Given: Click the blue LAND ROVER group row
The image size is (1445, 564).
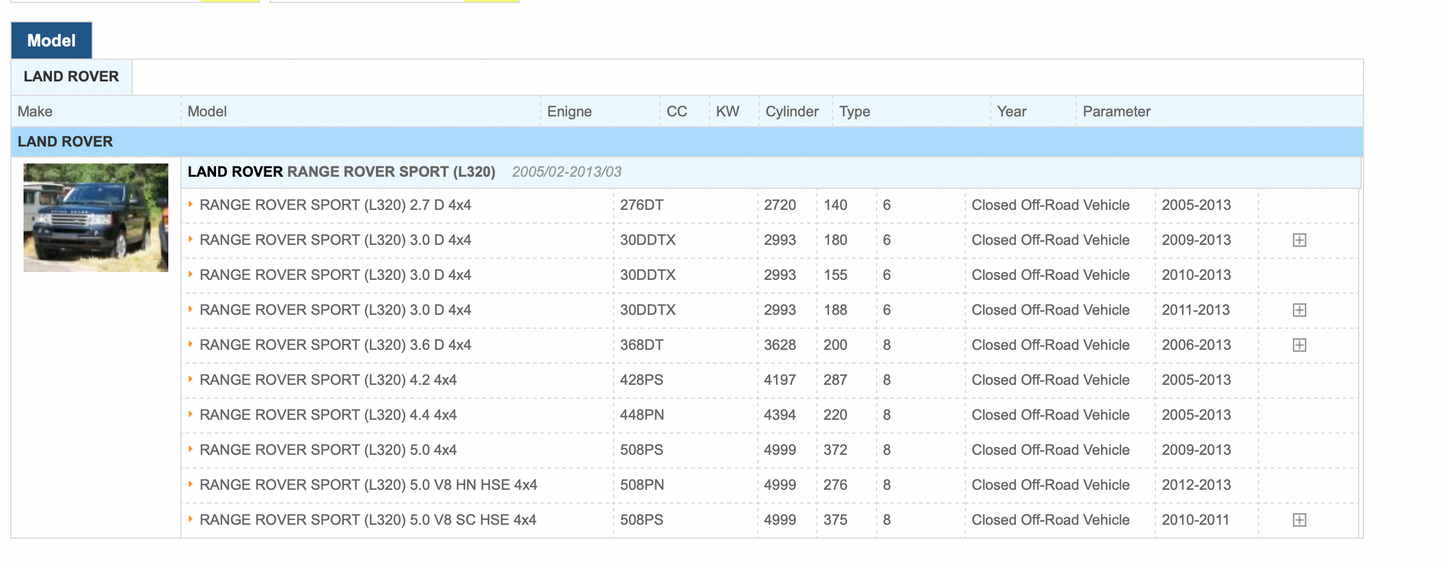Looking at the screenshot, I should click(686, 142).
